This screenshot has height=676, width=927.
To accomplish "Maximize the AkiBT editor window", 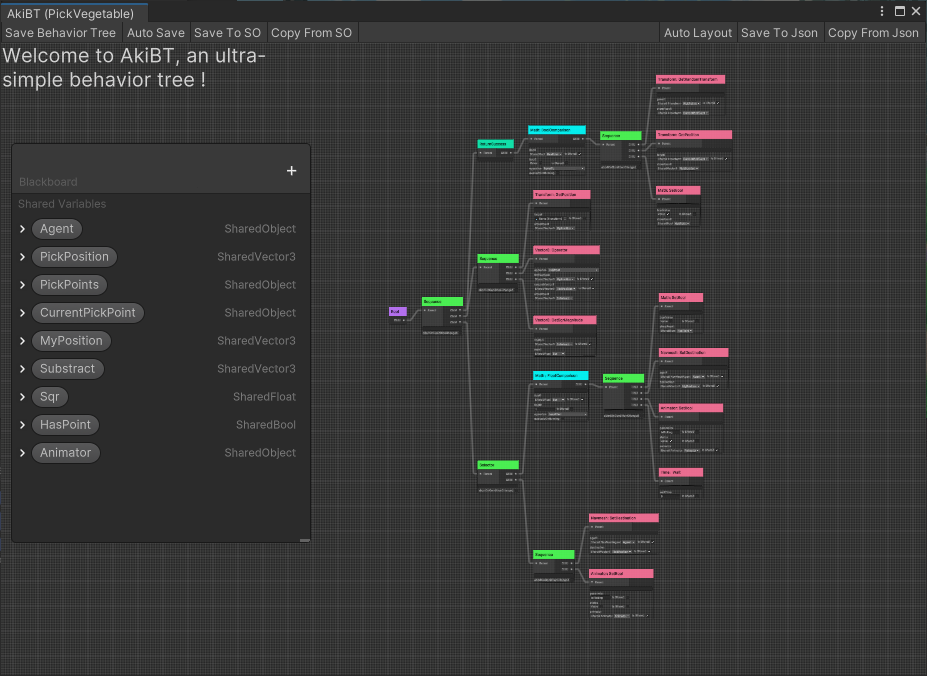I will (900, 11).
